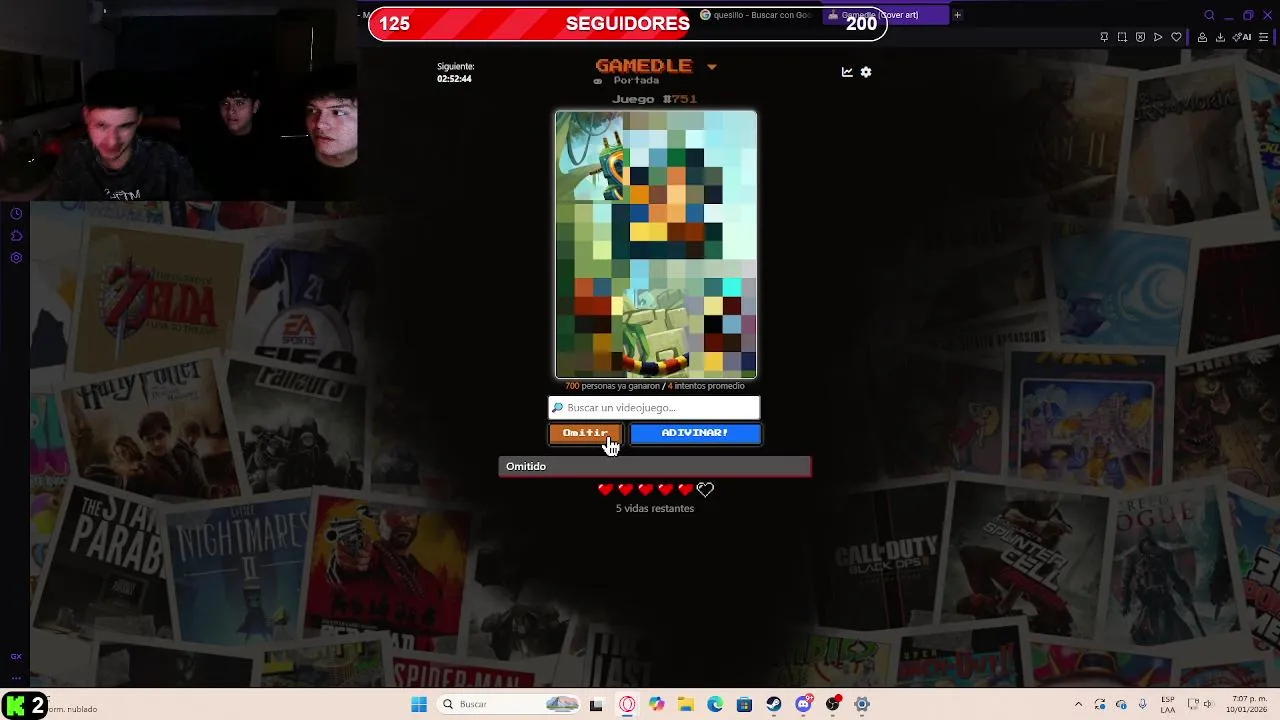Open Gamedle statistics chart icon
1280x720 pixels.
(847, 72)
